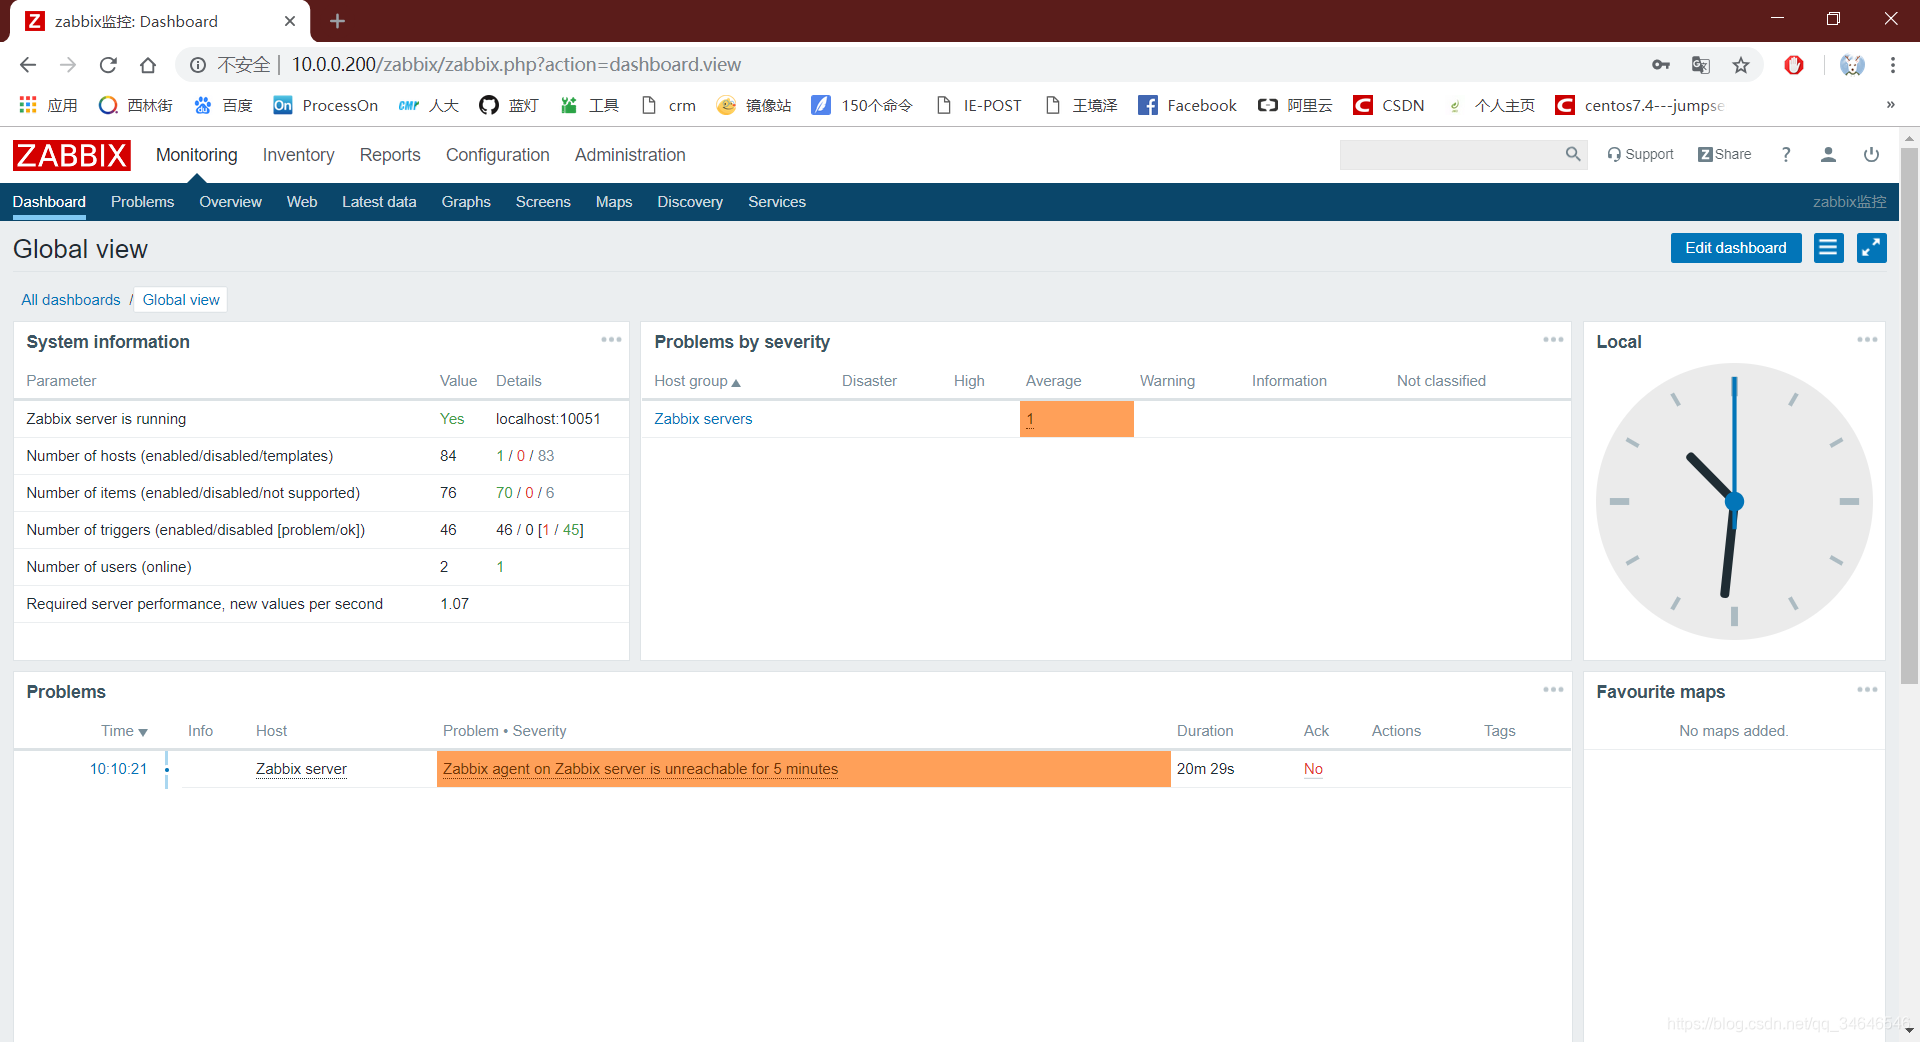Click the browser home icon

point(148,65)
